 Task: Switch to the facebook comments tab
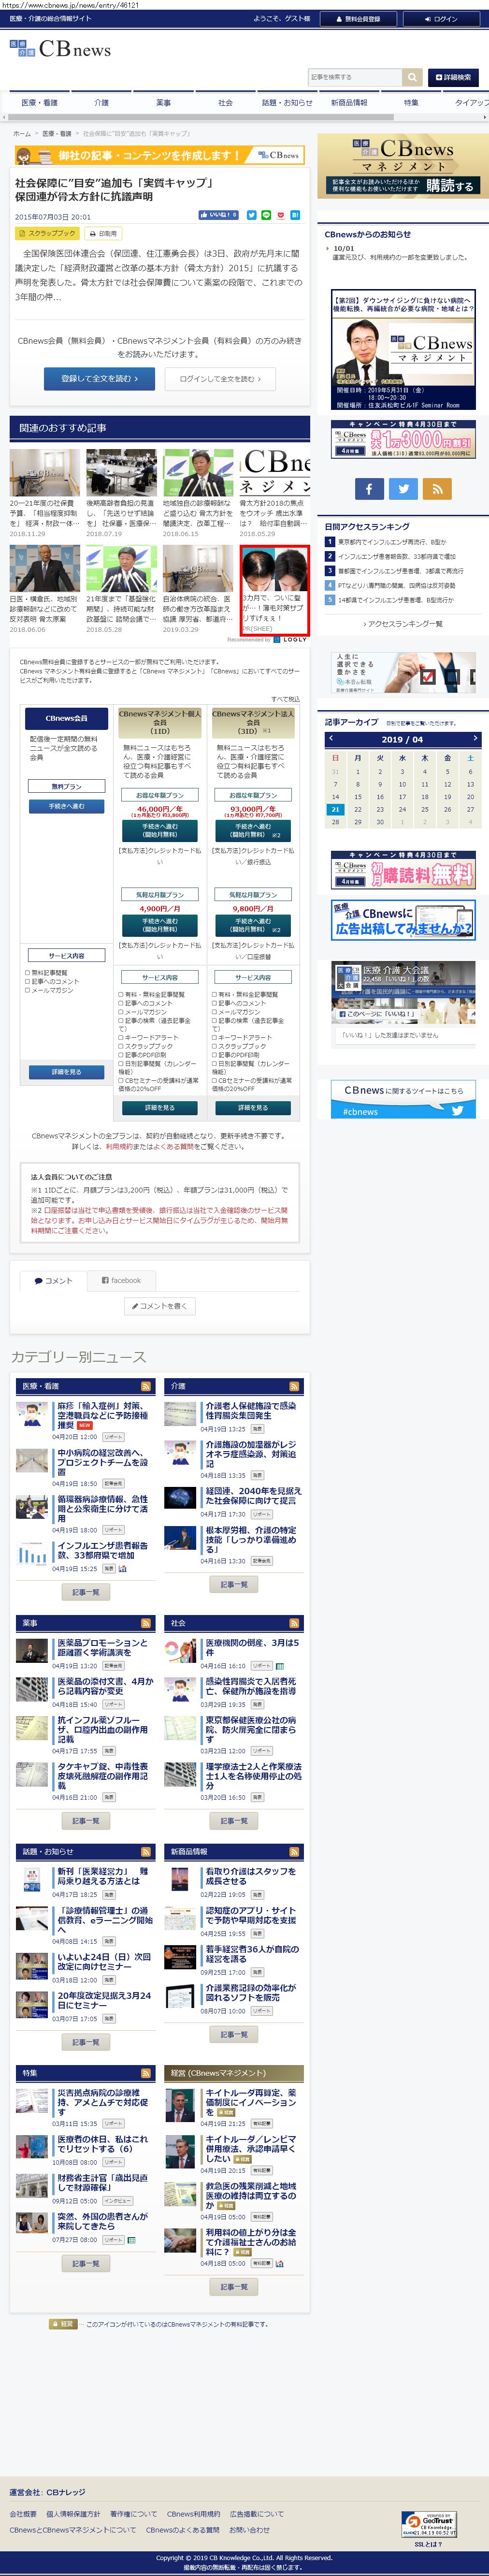pyautogui.click(x=121, y=1280)
